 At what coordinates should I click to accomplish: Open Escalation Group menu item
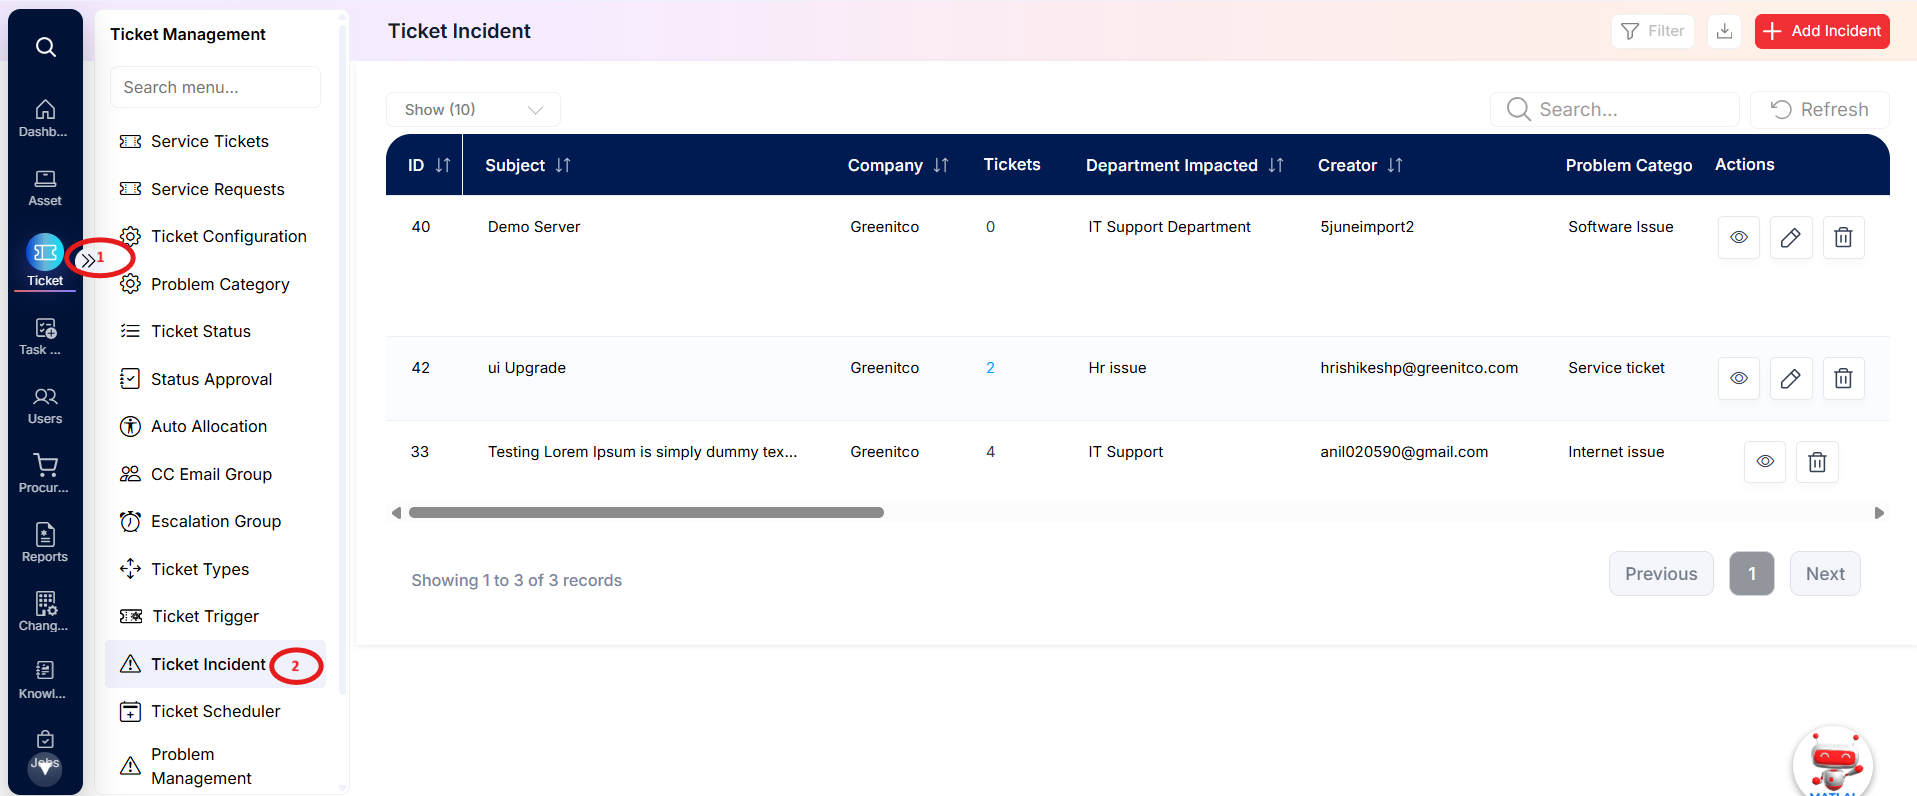point(215,521)
